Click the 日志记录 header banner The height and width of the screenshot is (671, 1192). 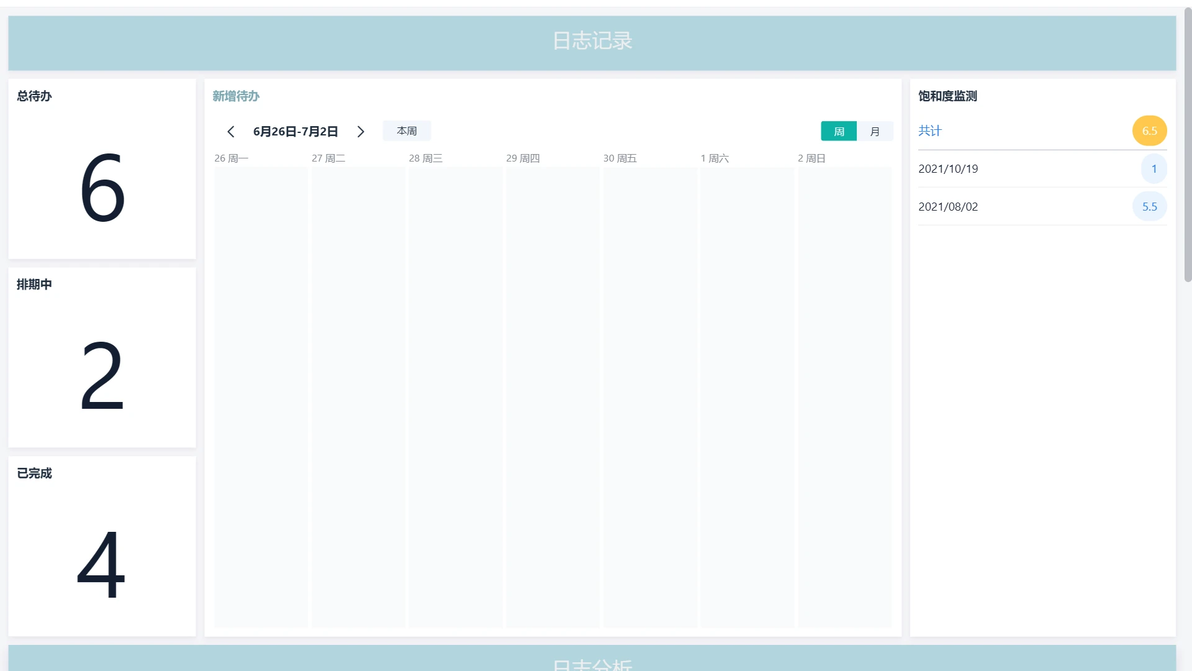592,42
